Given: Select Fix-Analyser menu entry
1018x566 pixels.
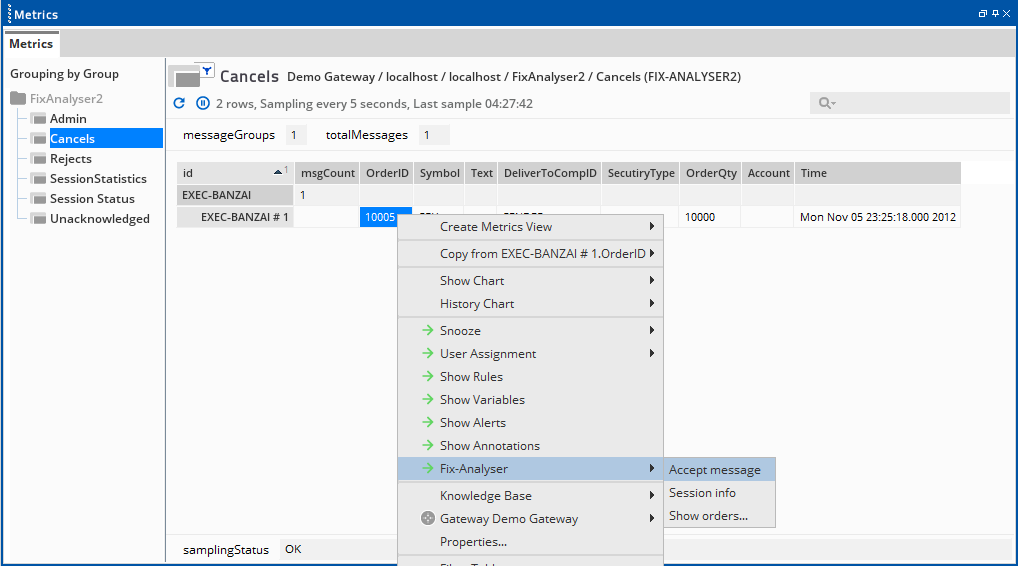Looking at the screenshot, I should tap(530, 469).
